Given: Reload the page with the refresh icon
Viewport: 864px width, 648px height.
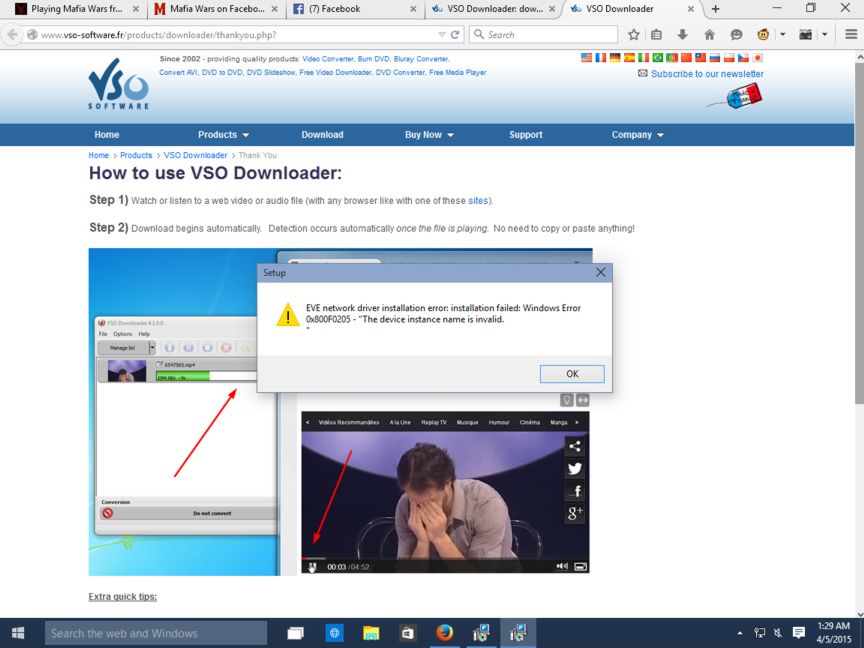Looking at the screenshot, I should [x=455, y=35].
